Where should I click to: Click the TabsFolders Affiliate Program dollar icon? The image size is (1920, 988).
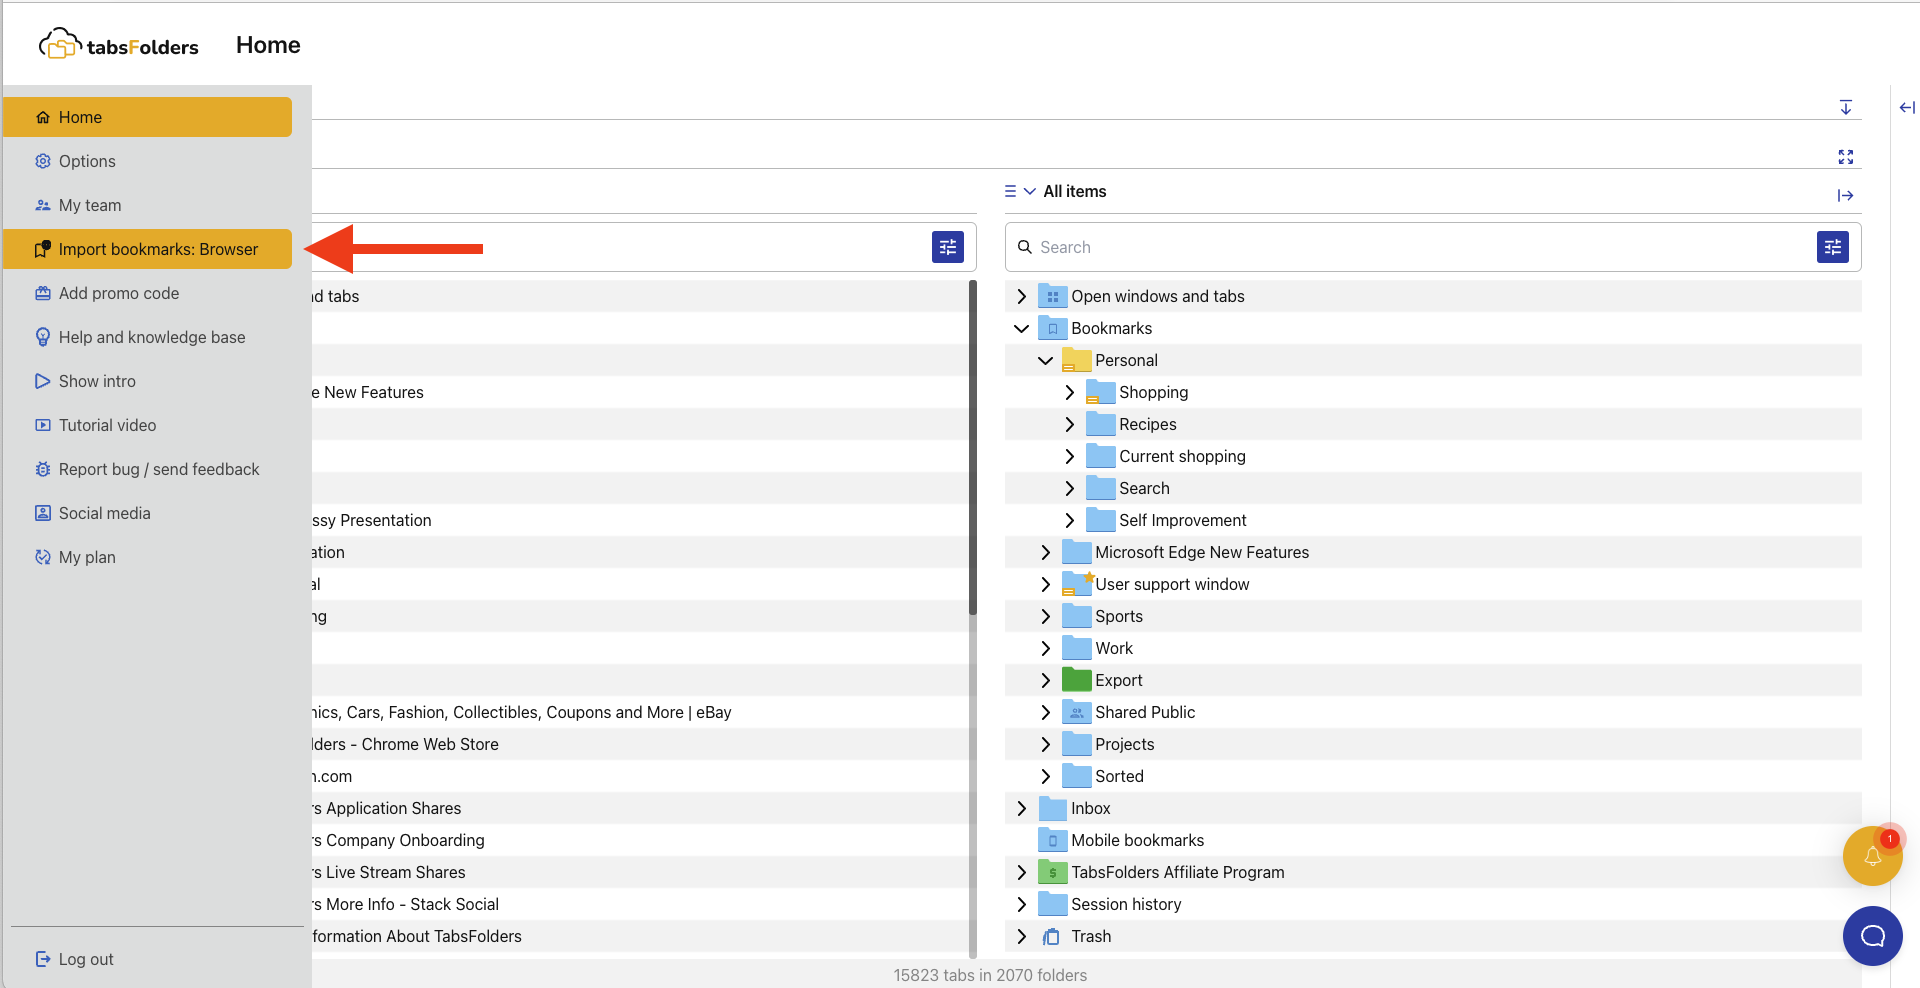1052,872
